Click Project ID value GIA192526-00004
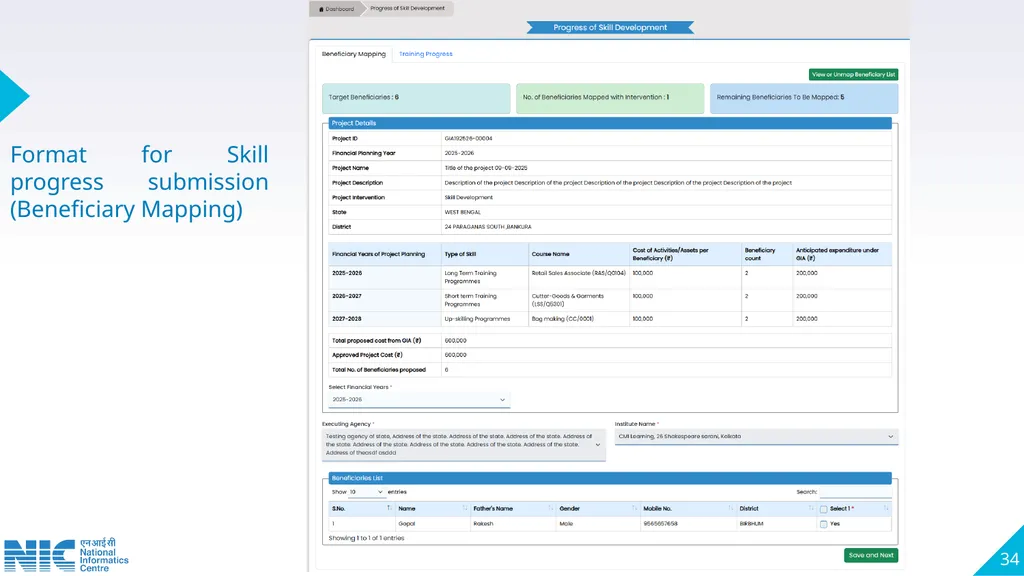 468,138
